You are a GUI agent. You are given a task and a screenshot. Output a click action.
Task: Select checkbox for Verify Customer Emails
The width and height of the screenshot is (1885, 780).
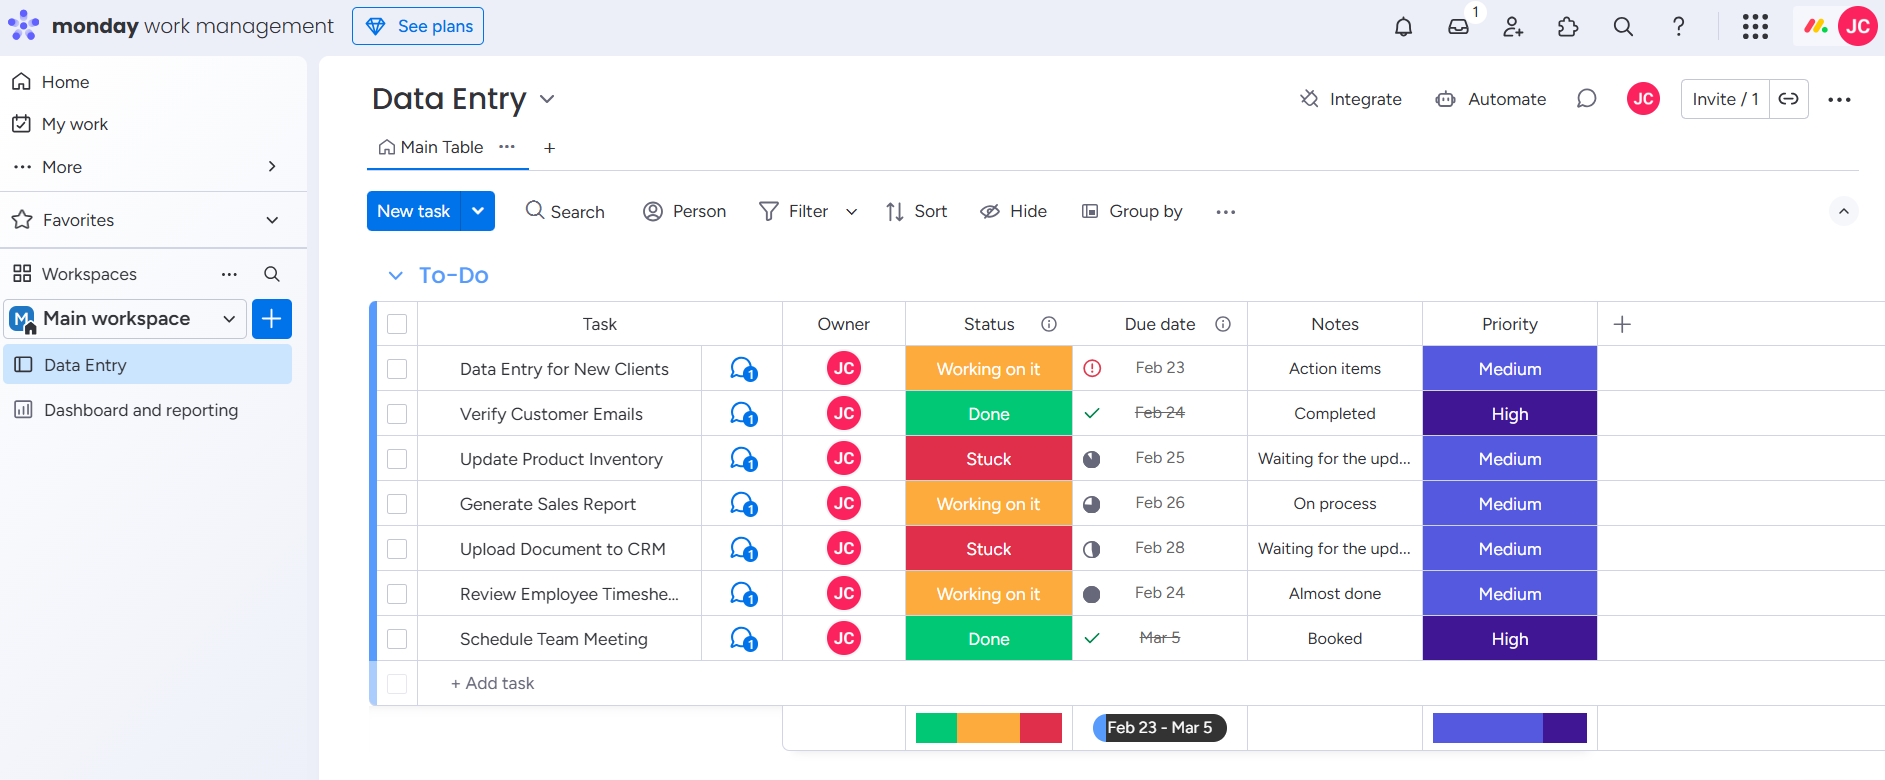[x=397, y=414]
